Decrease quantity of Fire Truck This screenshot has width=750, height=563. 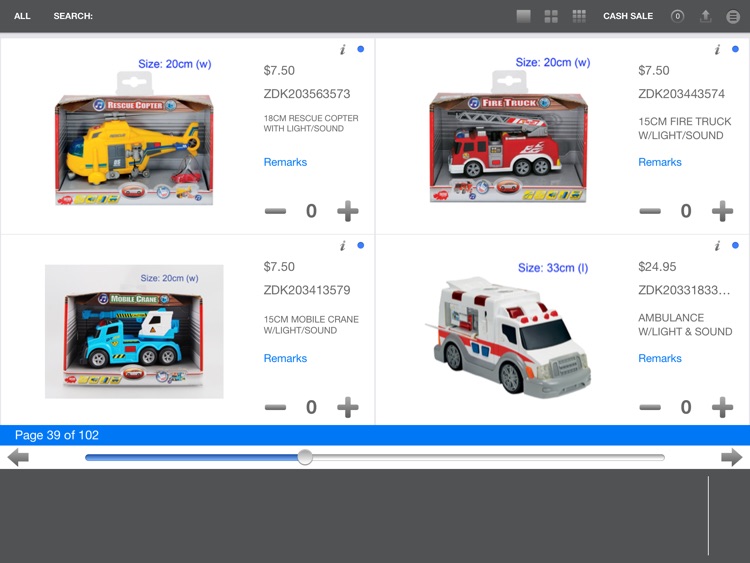click(650, 211)
